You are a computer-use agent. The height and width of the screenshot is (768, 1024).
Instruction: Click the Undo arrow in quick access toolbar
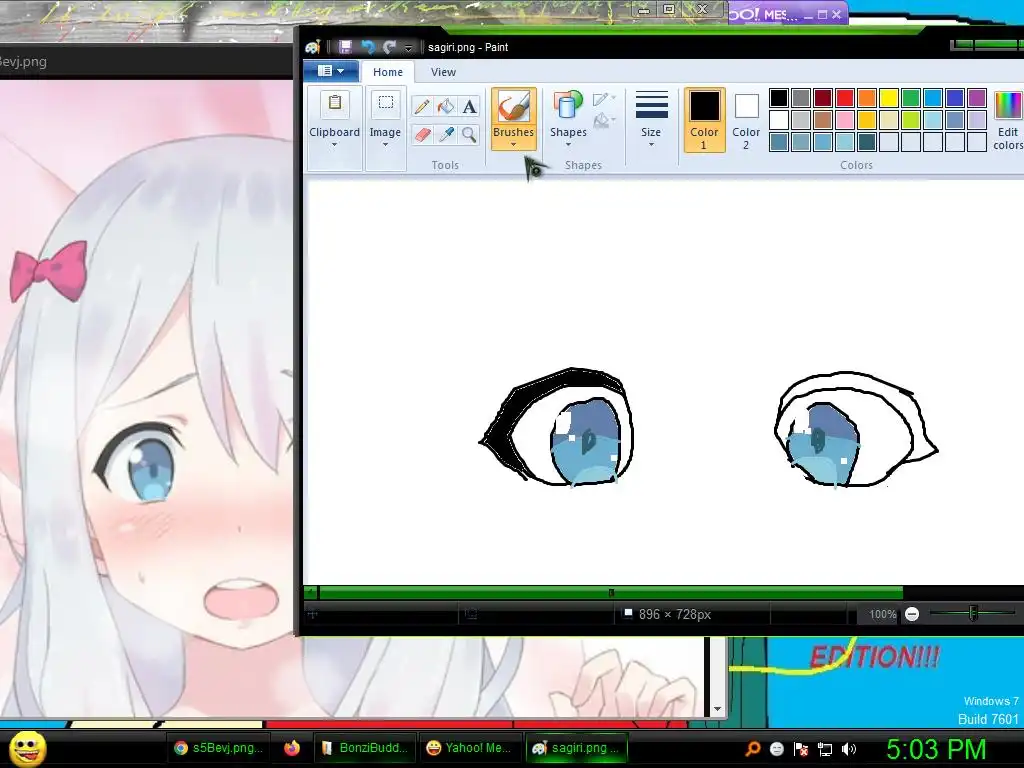click(x=368, y=46)
